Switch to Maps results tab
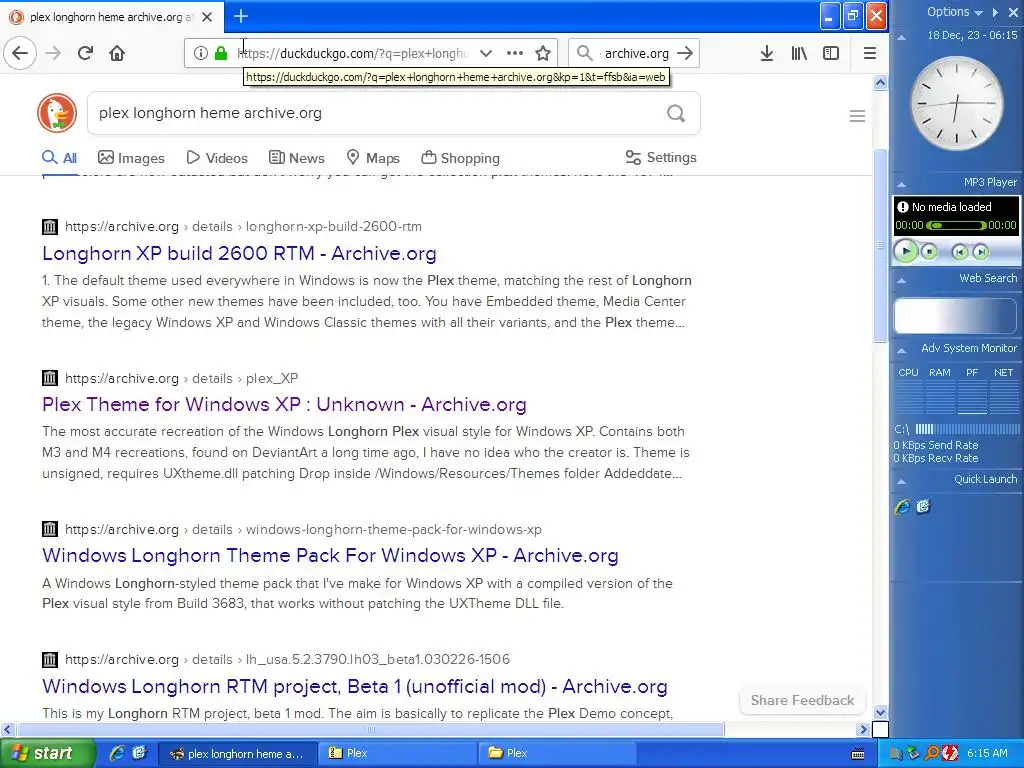The image size is (1024, 768). point(373,158)
